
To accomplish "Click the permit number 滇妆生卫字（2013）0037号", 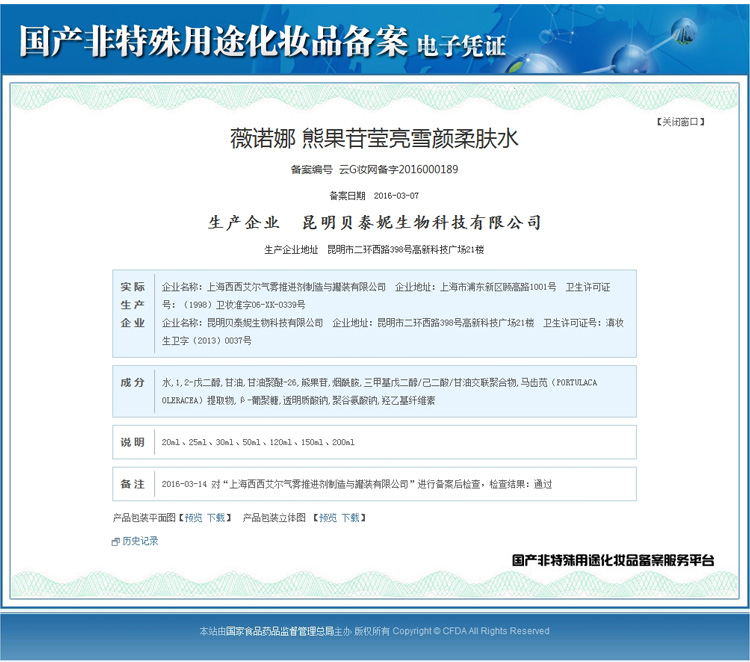I will pyautogui.click(x=392, y=331).
